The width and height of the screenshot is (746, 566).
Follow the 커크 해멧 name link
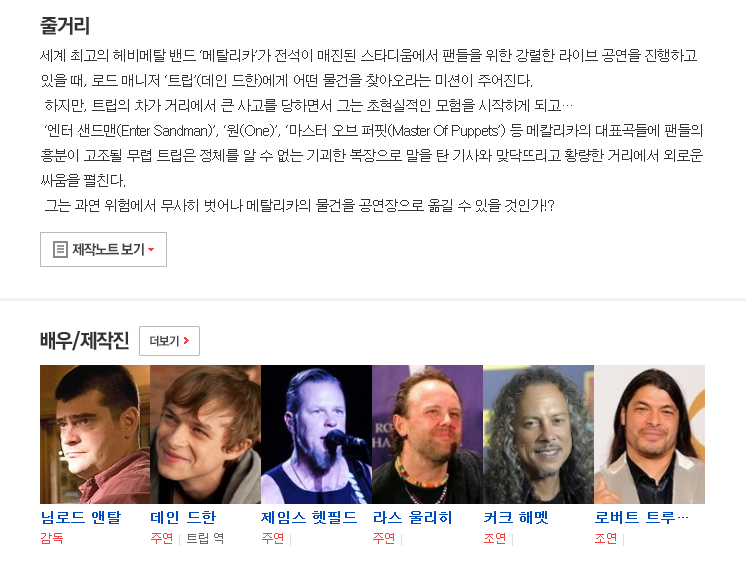[x=516, y=517]
